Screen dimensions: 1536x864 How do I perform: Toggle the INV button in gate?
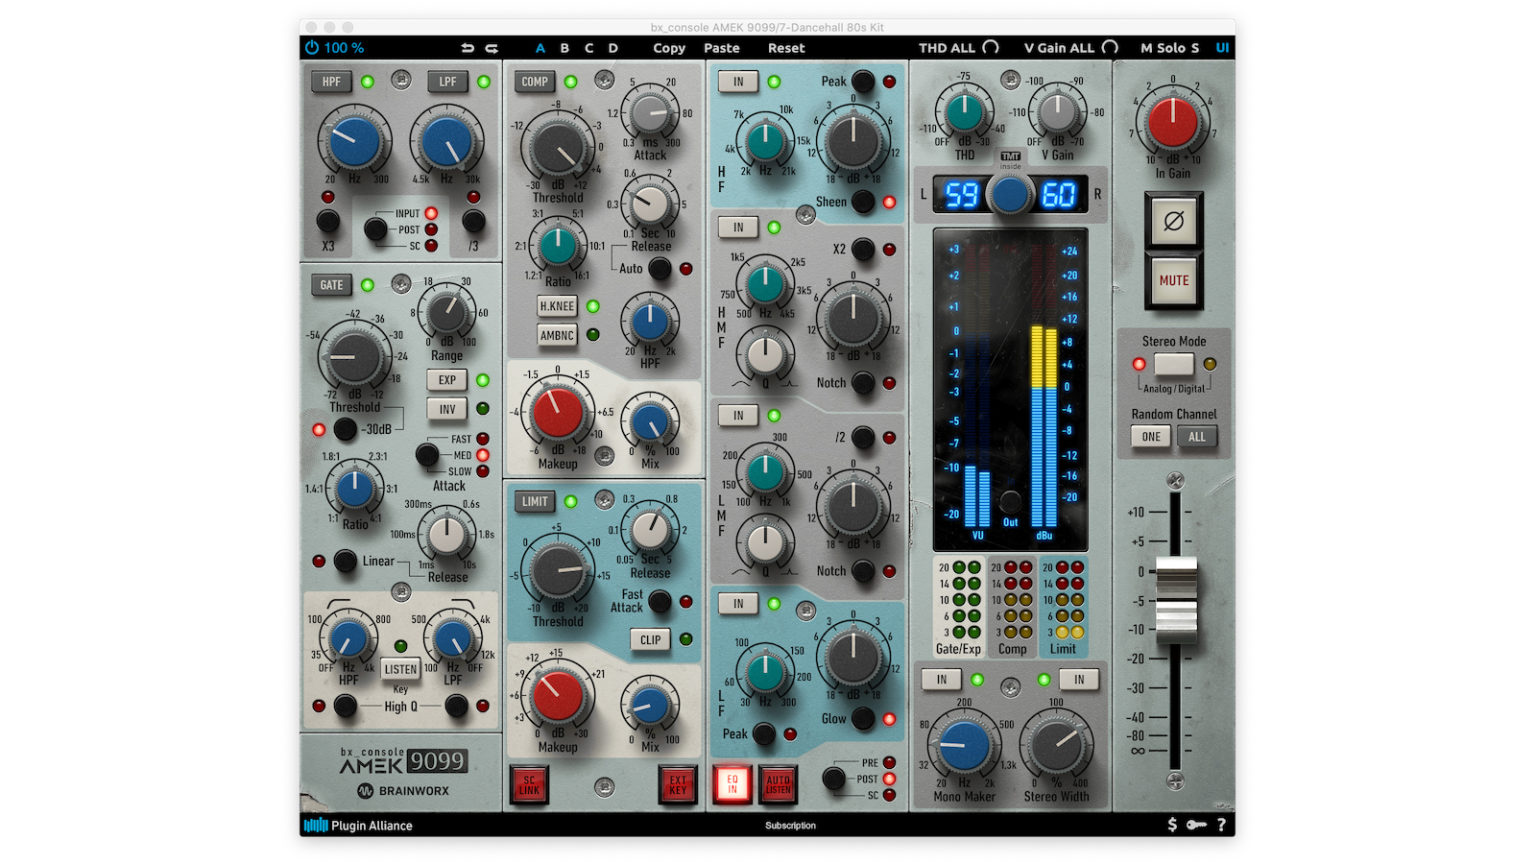point(447,409)
